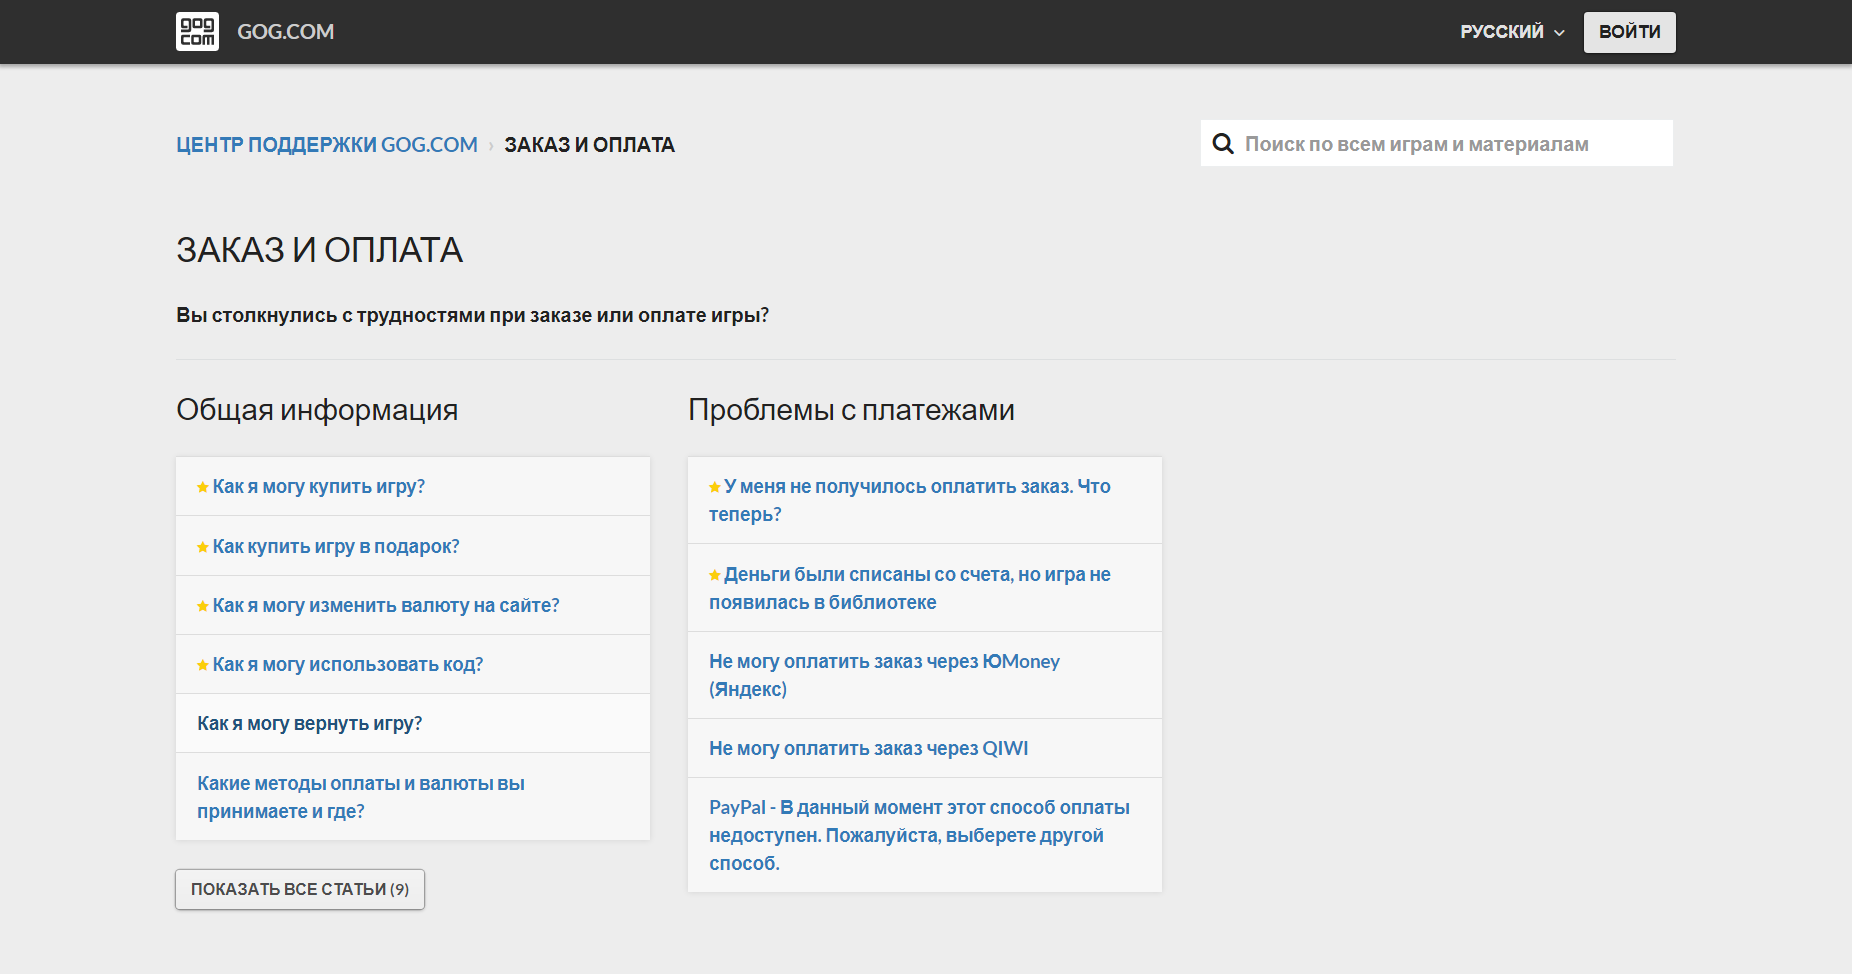Open article Как купить игру в подарок?
This screenshot has height=974, width=1852.
coord(335,547)
